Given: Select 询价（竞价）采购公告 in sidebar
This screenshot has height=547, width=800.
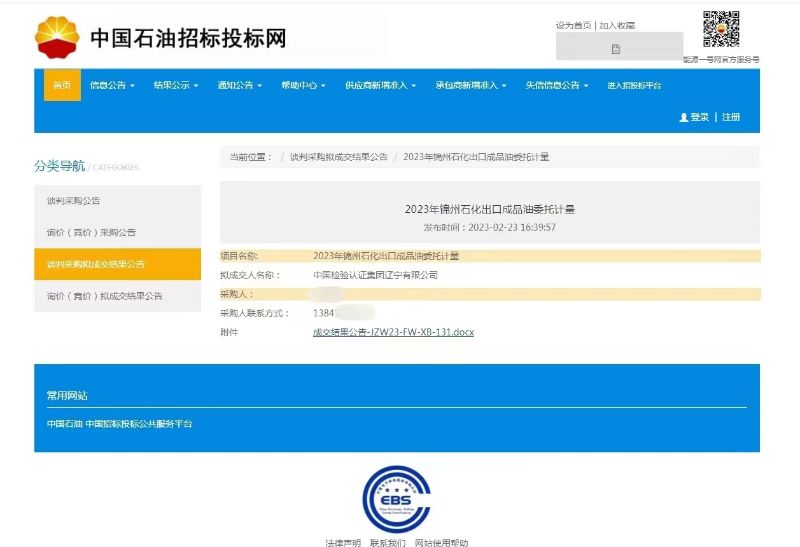Looking at the screenshot, I should (117, 232).
